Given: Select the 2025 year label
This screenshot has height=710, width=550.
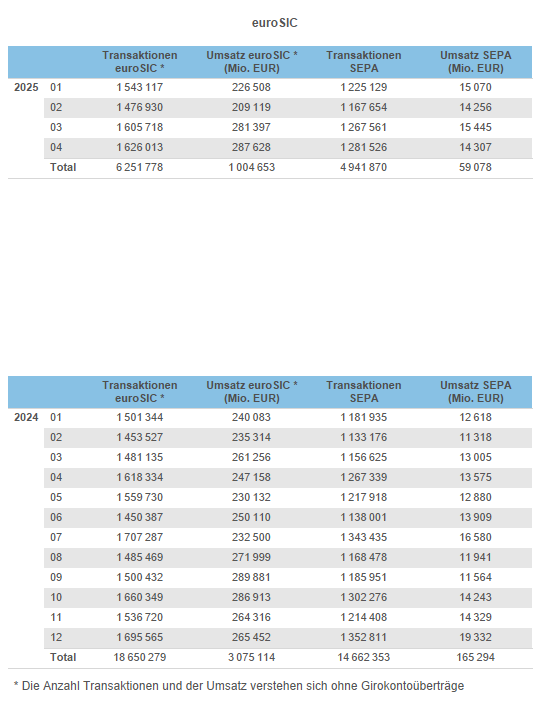Looking at the screenshot, I should [x=26, y=87].
